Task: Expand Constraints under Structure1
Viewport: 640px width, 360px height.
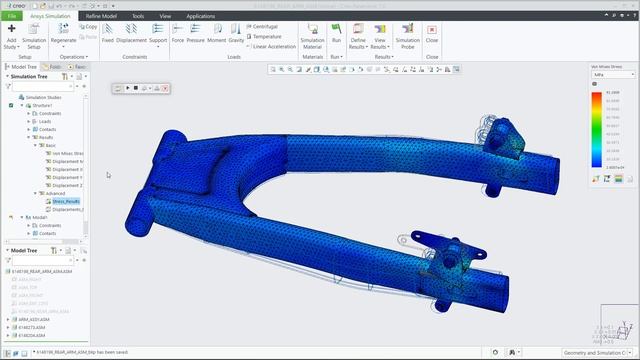Action: point(29,113)
